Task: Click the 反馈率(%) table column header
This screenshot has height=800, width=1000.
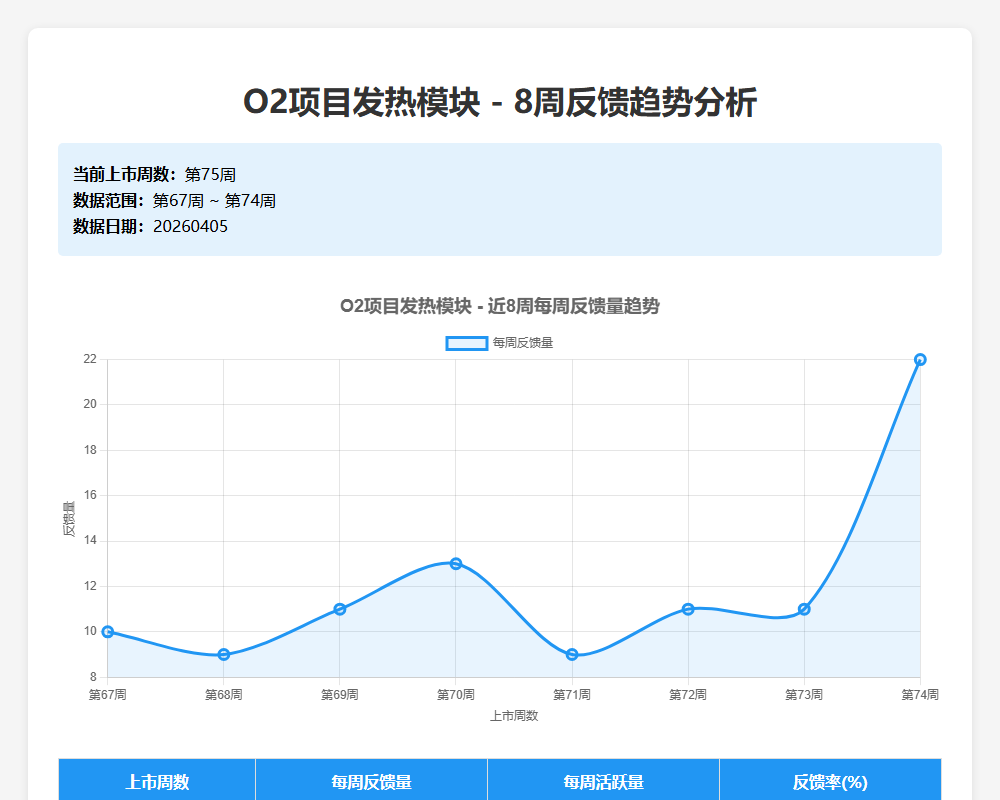Action: click(x=830, y=781)
